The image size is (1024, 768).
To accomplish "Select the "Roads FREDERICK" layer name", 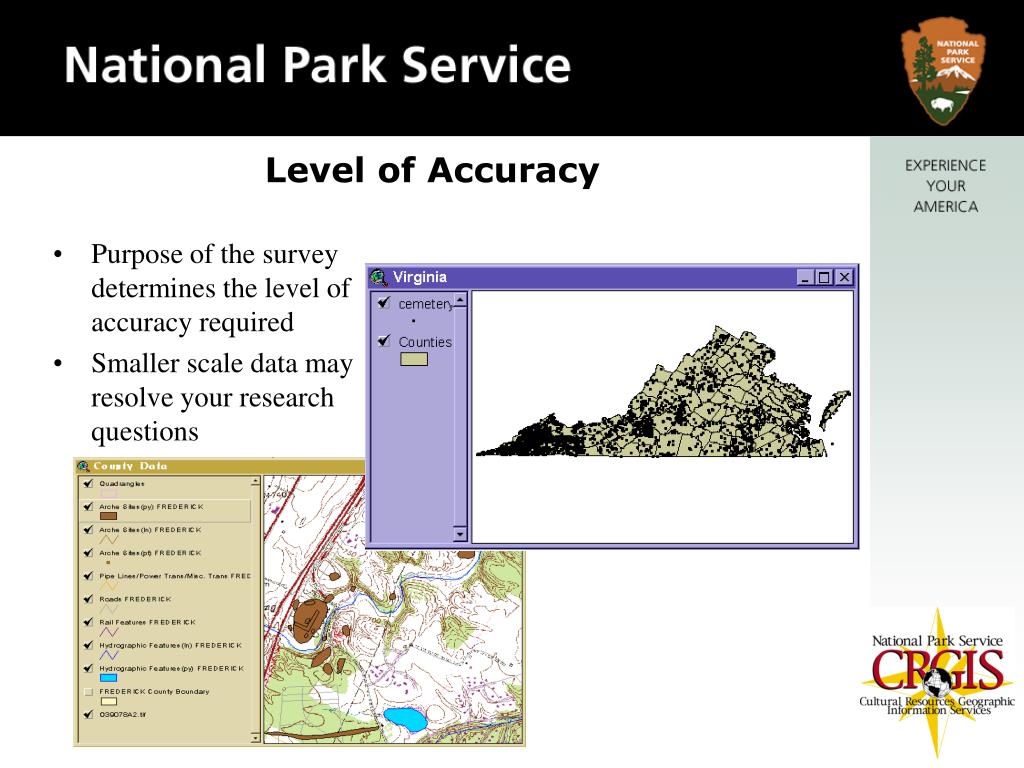I will pos(135,599).
